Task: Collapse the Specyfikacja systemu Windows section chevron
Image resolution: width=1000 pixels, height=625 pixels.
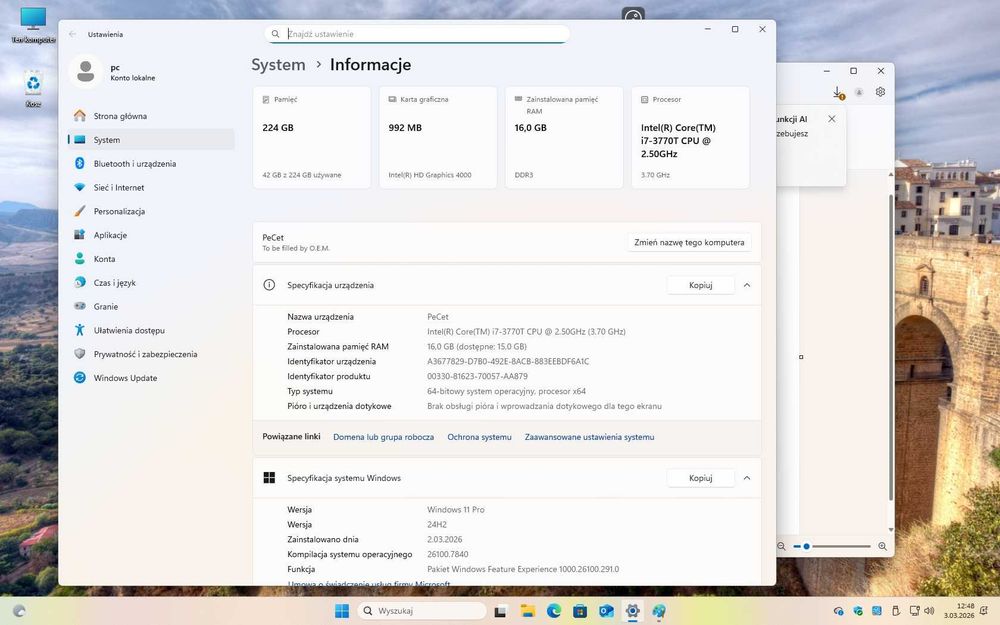Action: [x=747, y=478]
